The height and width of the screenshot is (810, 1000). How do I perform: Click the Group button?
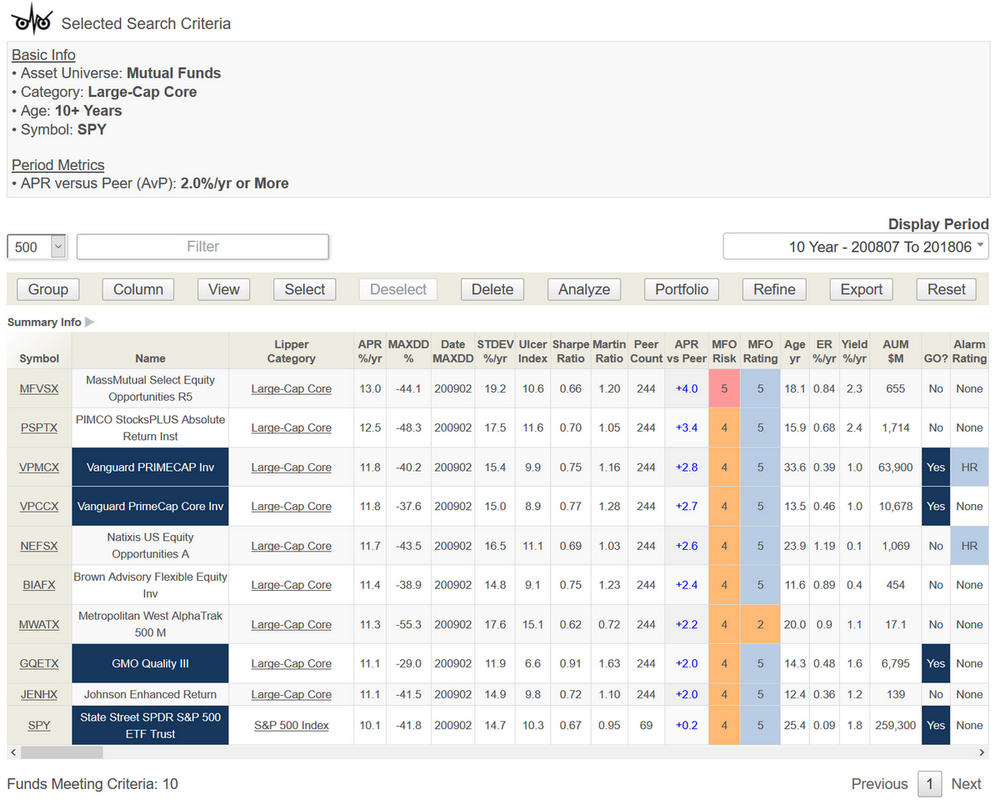48,289
